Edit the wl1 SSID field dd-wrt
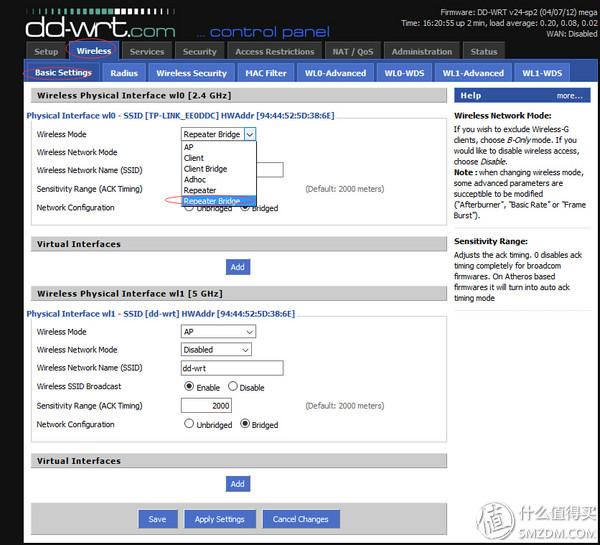 click(232, 368)
